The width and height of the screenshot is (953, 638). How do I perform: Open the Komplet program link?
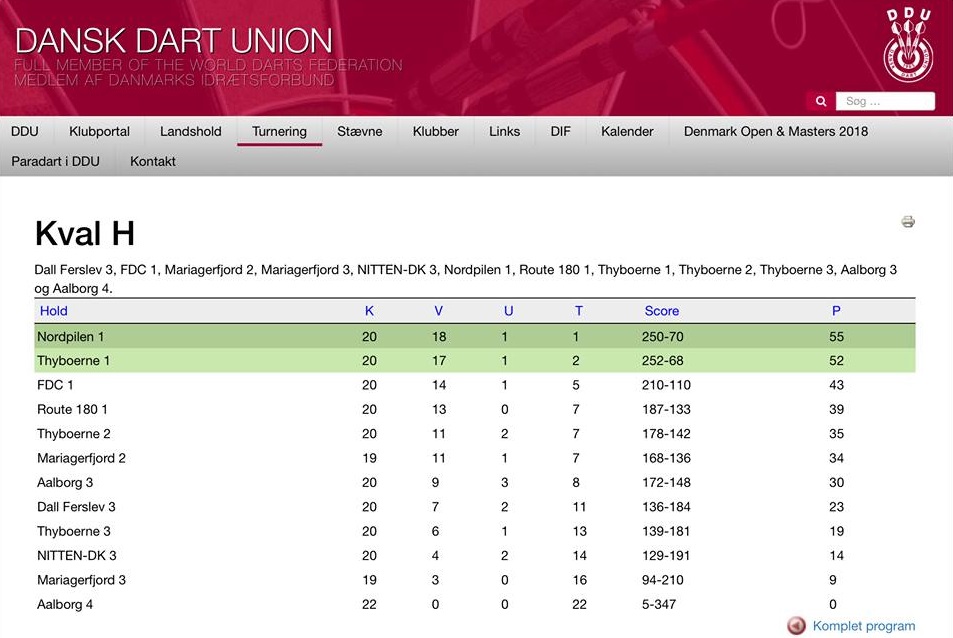point(863,626)
